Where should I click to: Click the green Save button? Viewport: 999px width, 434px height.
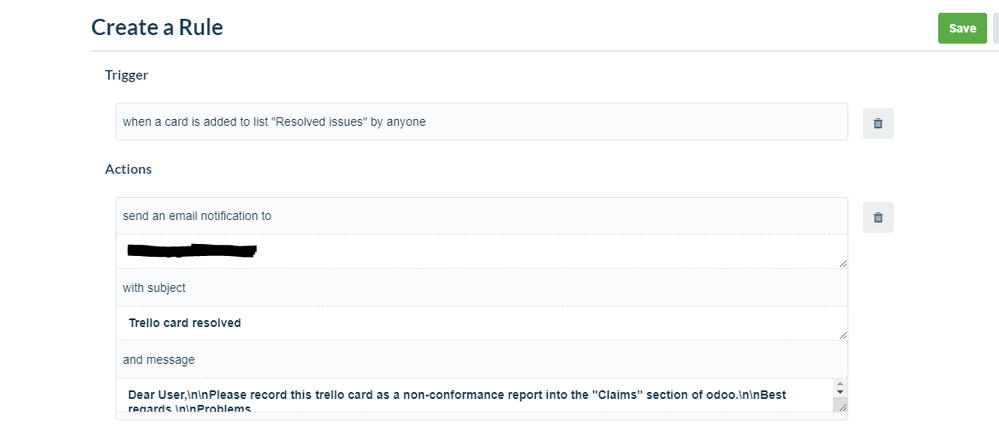[962, 28]
